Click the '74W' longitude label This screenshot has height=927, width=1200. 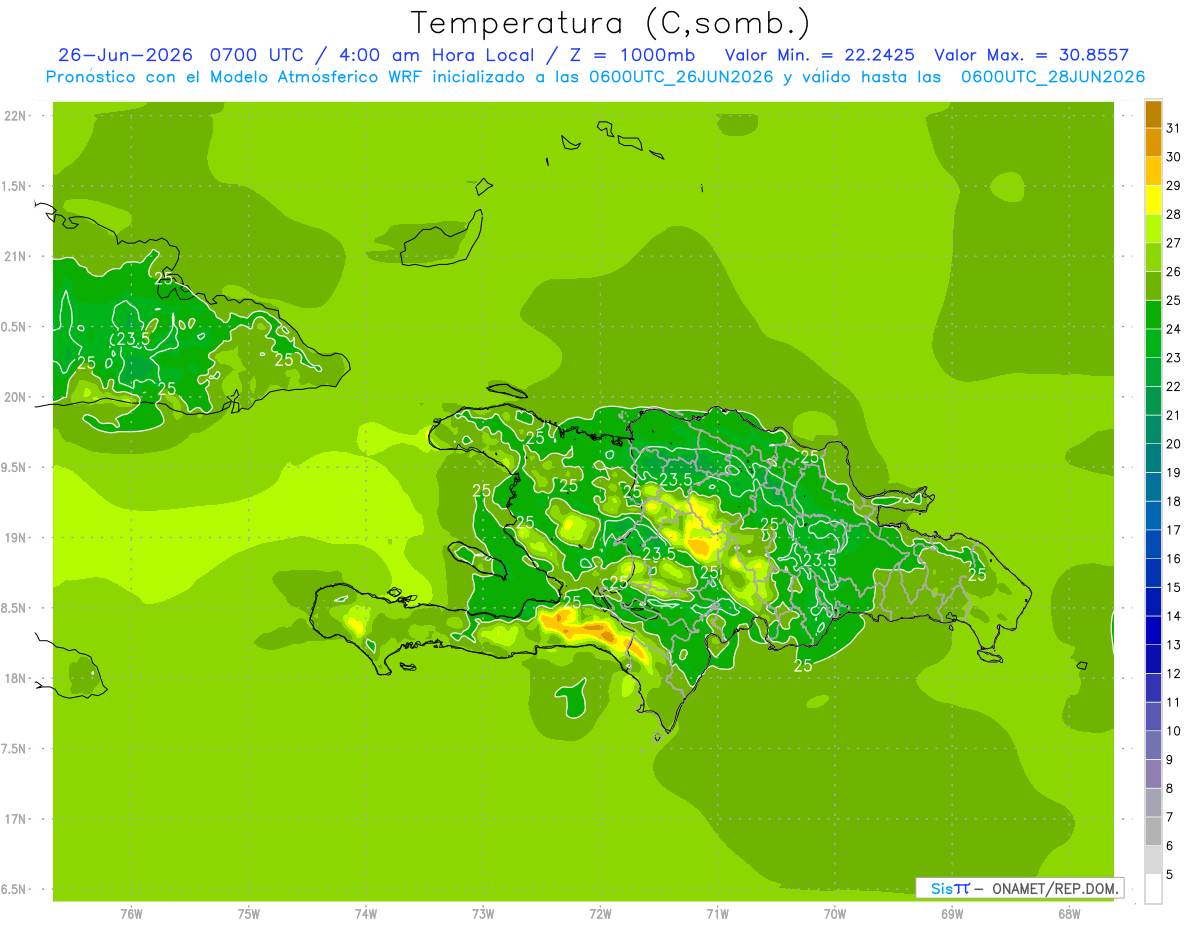[x=366, y=914]
